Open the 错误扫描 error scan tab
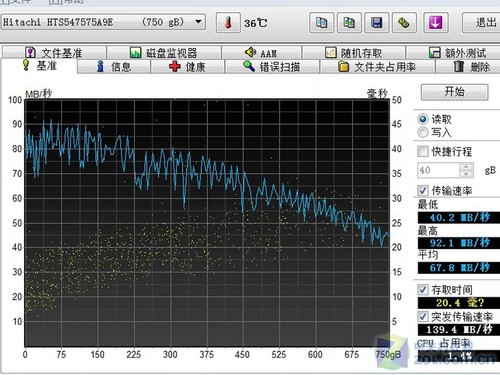Image resolution: width=500 pixels, height=375 pixels. point(272,67)
